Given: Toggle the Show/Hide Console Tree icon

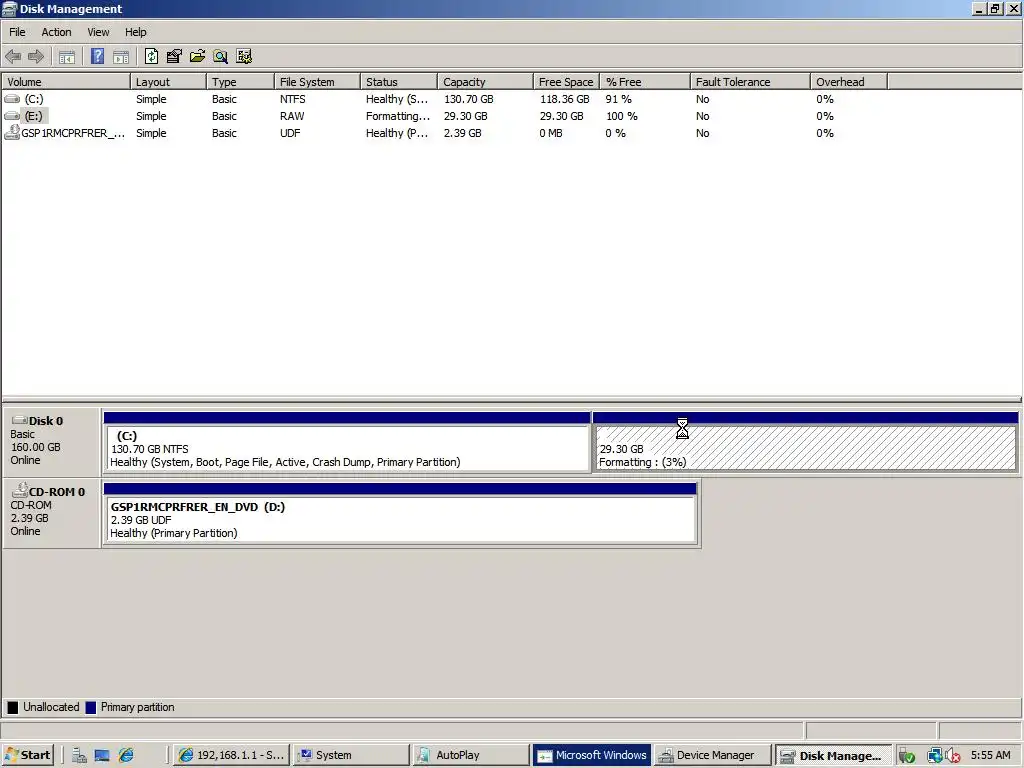Looking at the screenshot, I should [x=67, y=57].
